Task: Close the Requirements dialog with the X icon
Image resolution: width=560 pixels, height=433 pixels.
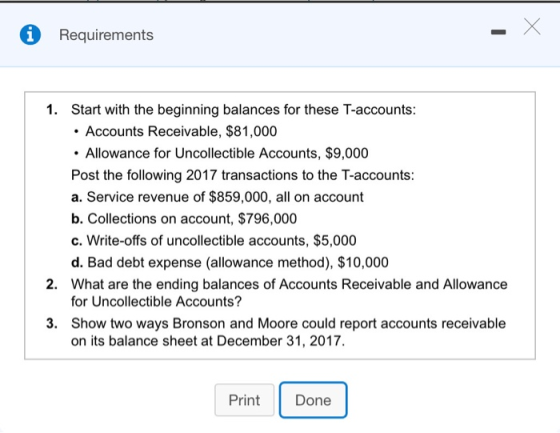Action: pos(532,26)
